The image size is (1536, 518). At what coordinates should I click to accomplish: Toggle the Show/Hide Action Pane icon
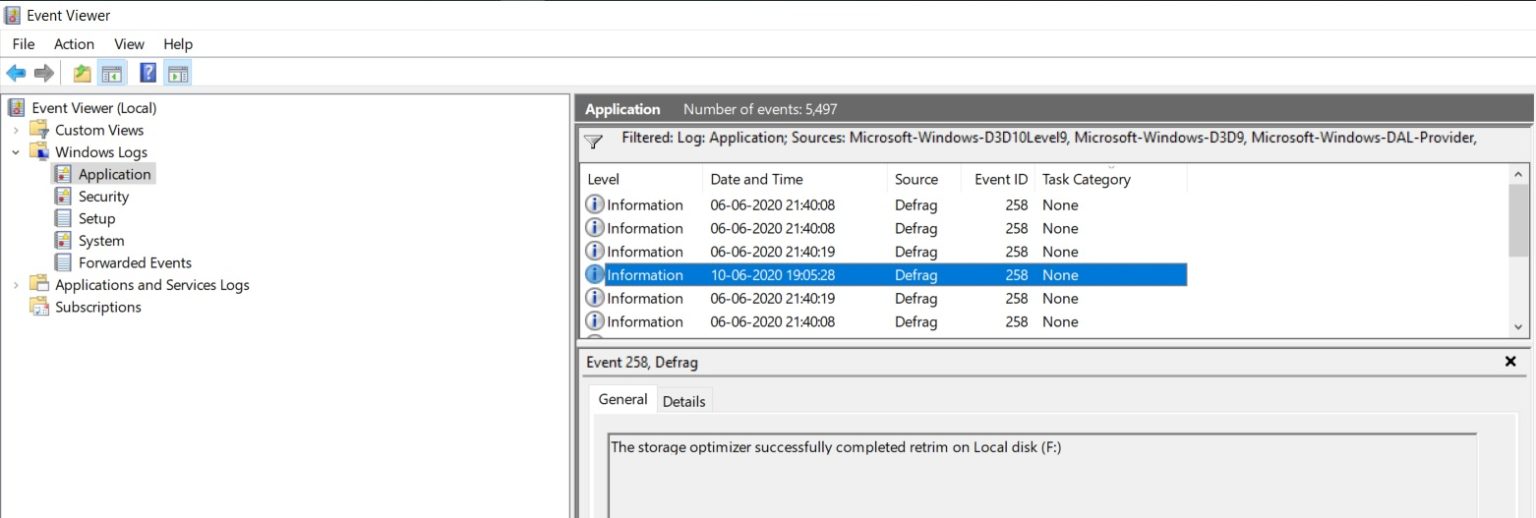178,73
